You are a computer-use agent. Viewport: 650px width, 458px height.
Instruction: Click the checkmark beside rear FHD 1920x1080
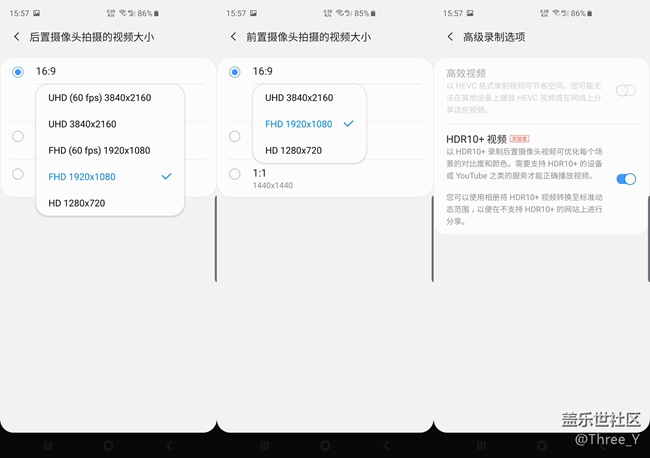click(x=166, y=177)
